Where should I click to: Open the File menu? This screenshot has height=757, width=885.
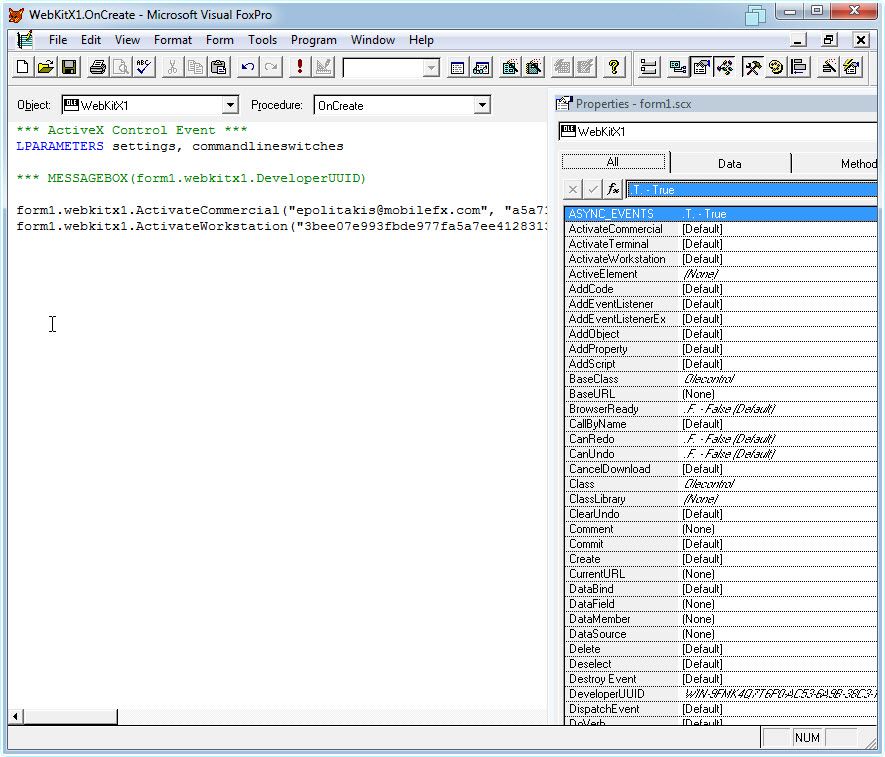click(58, 40)
